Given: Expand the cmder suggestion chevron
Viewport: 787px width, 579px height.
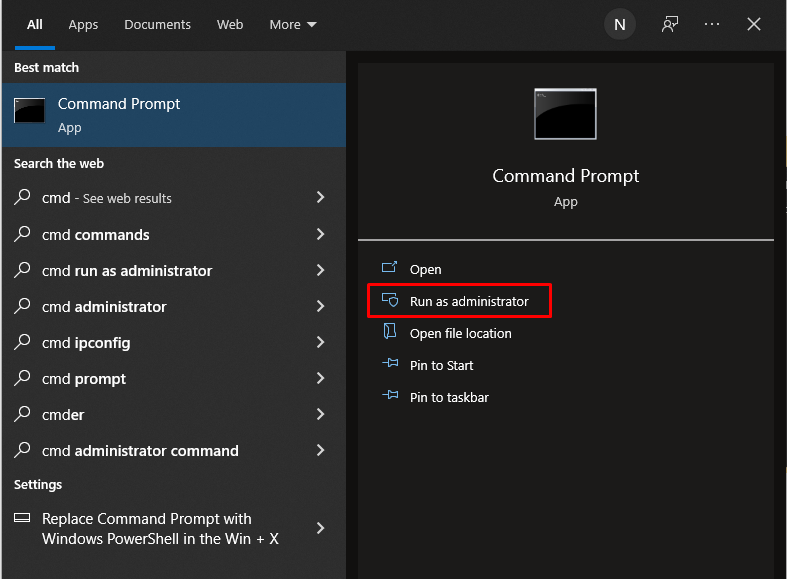Looking at the screenshot, I should (x=320, y=414).
